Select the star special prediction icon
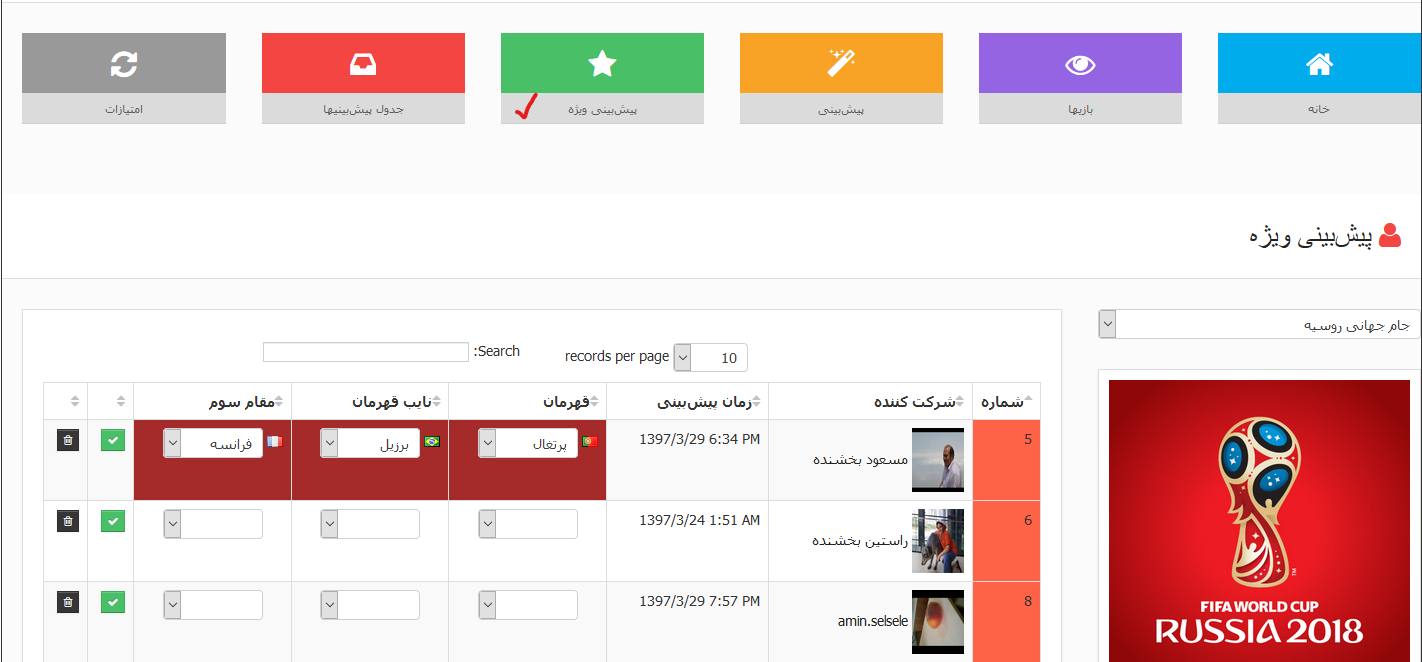Viewport: 1422px width, 662px height. point(602,64)
